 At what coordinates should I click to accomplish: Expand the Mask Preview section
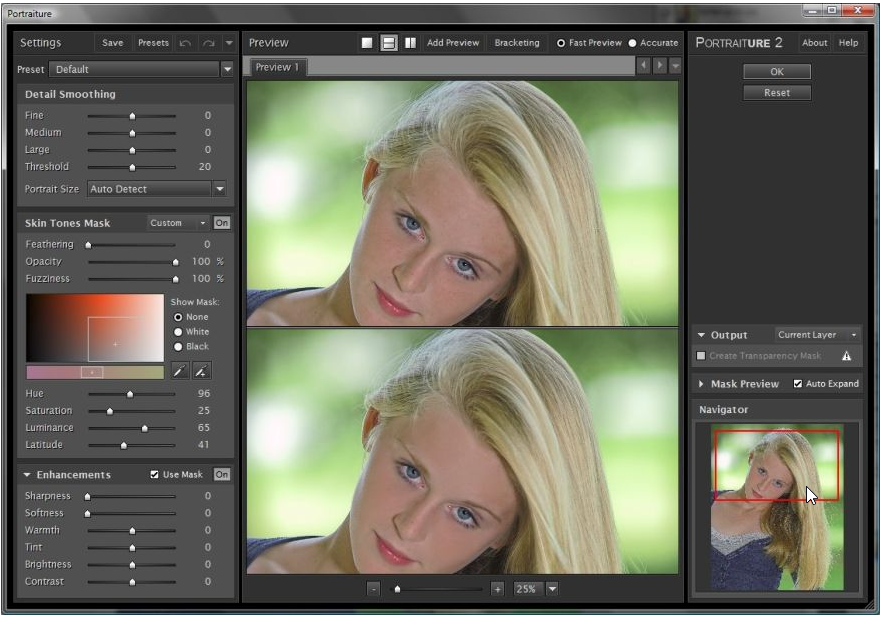coord(702,384)
